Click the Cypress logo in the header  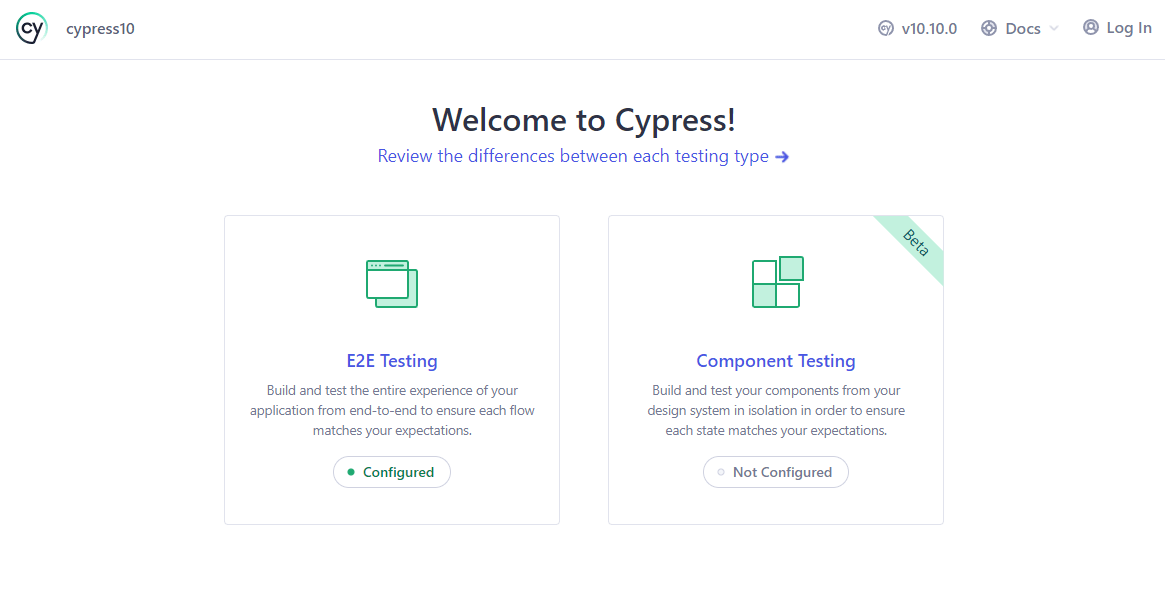coord(31,28)
